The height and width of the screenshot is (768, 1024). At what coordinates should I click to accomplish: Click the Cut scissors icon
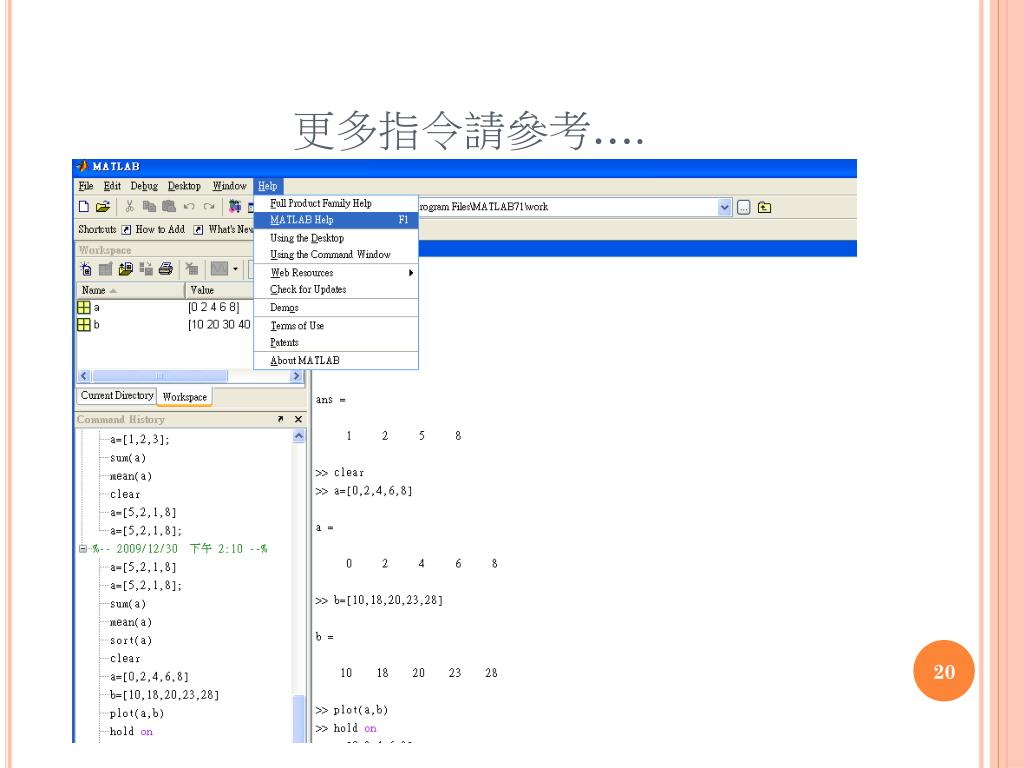click(129, 206)
